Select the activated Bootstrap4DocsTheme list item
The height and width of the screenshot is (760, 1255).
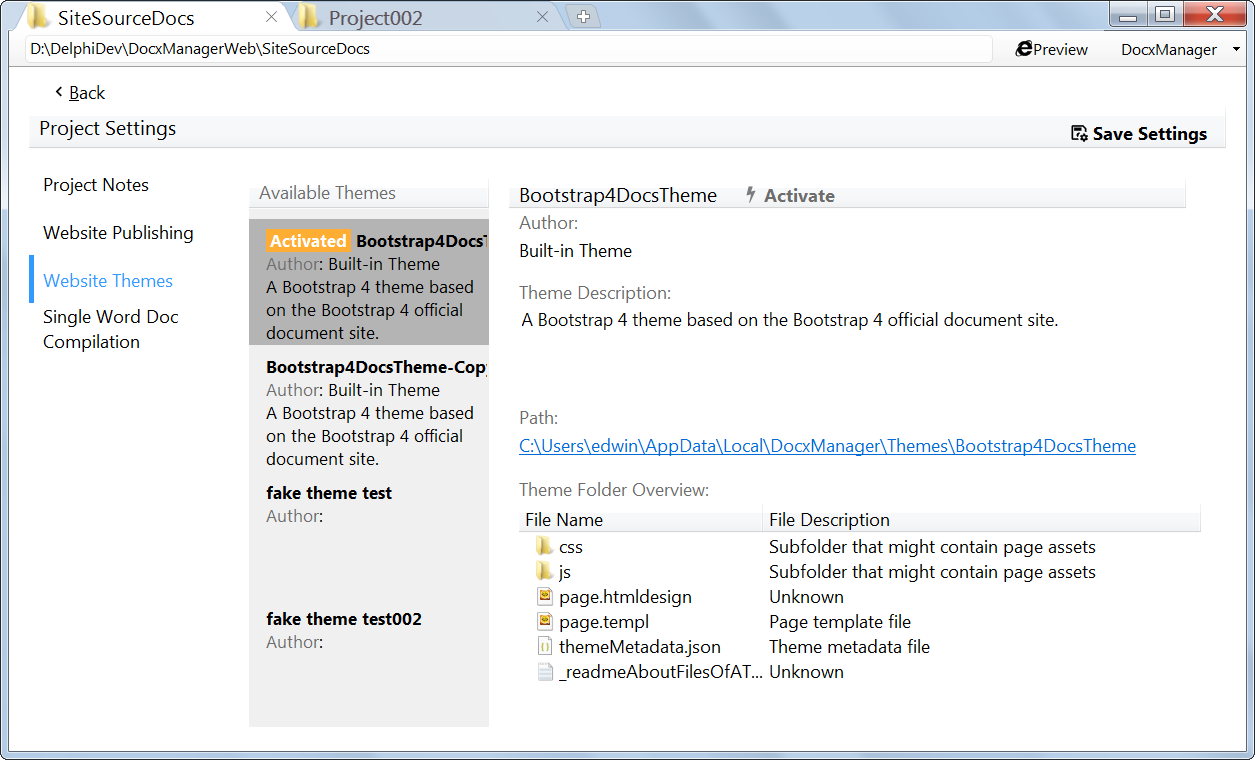coord(369,282)
